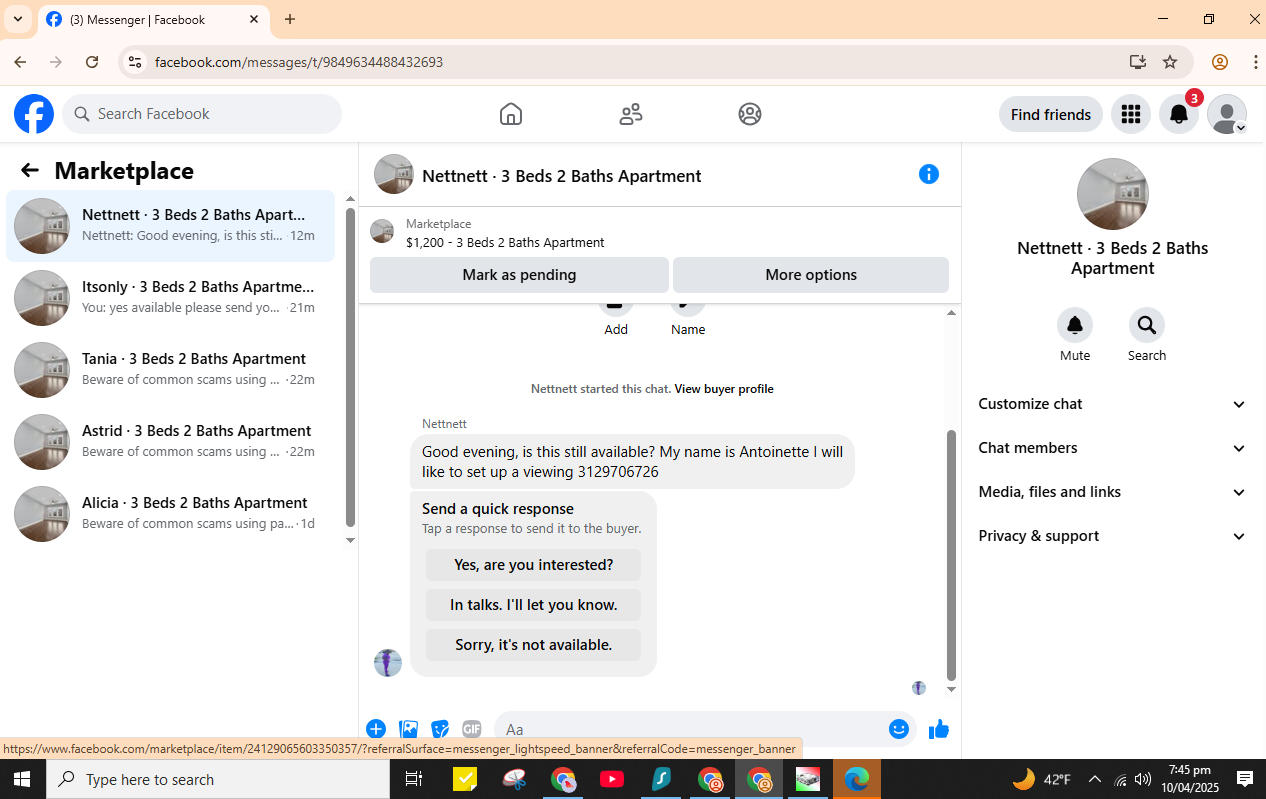1266x799 pixels.
Task: Open the large Nettnett profile picture
Action: pyautogui.click(x=1113, y=194)
